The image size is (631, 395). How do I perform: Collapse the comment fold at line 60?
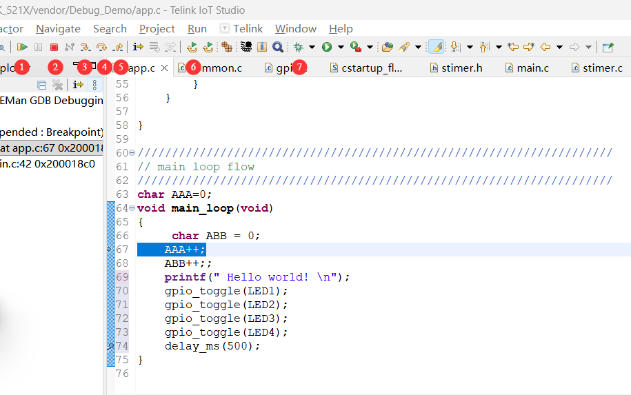132,152
